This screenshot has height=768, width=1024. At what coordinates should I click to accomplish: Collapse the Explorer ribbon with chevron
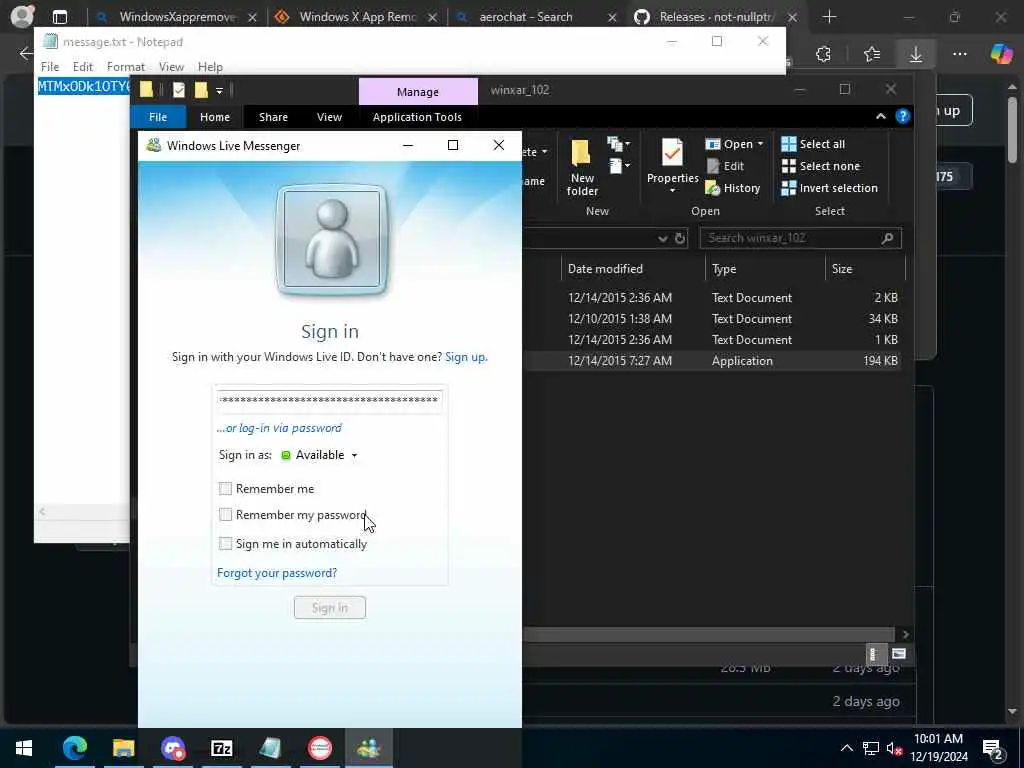pyautogui.click(x=880, y=116)
